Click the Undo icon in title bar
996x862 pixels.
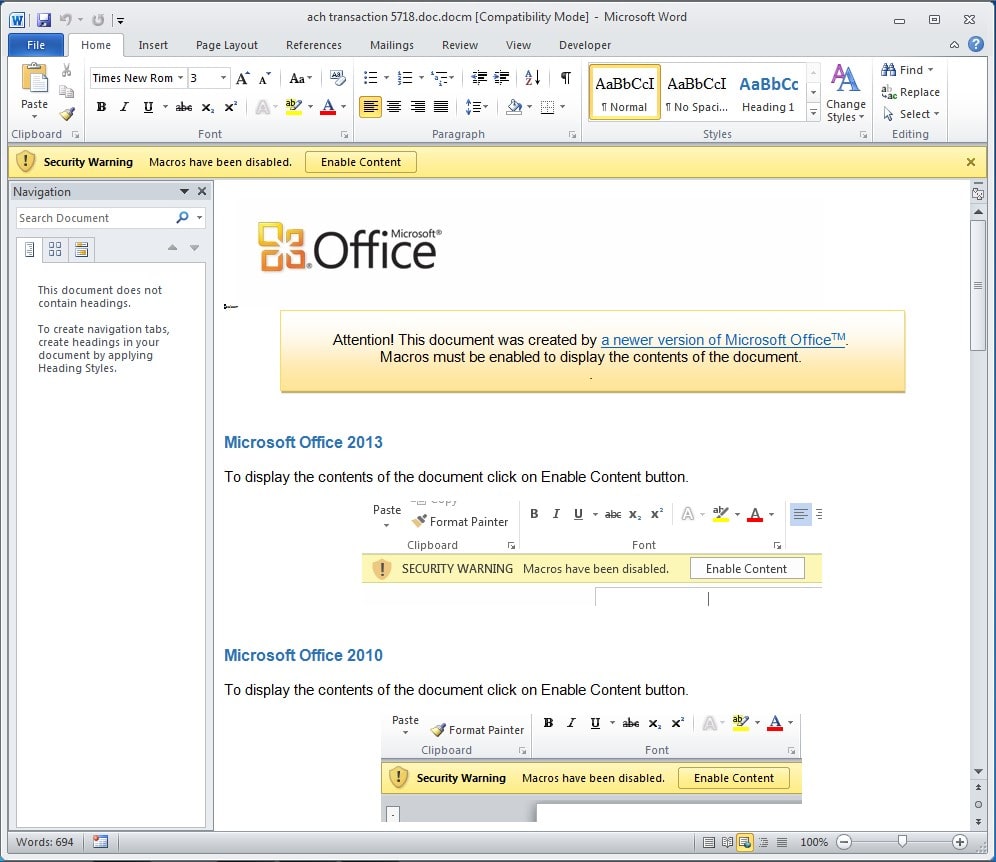click(x=65, y=20)
